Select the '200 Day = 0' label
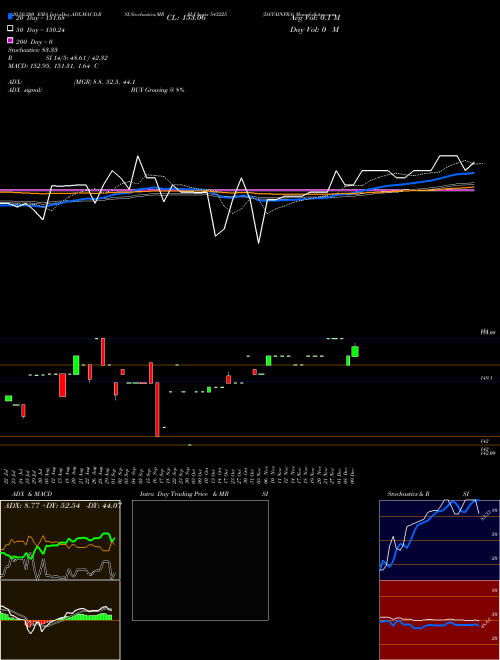The image size is (500, 660). tap(34, 42)
